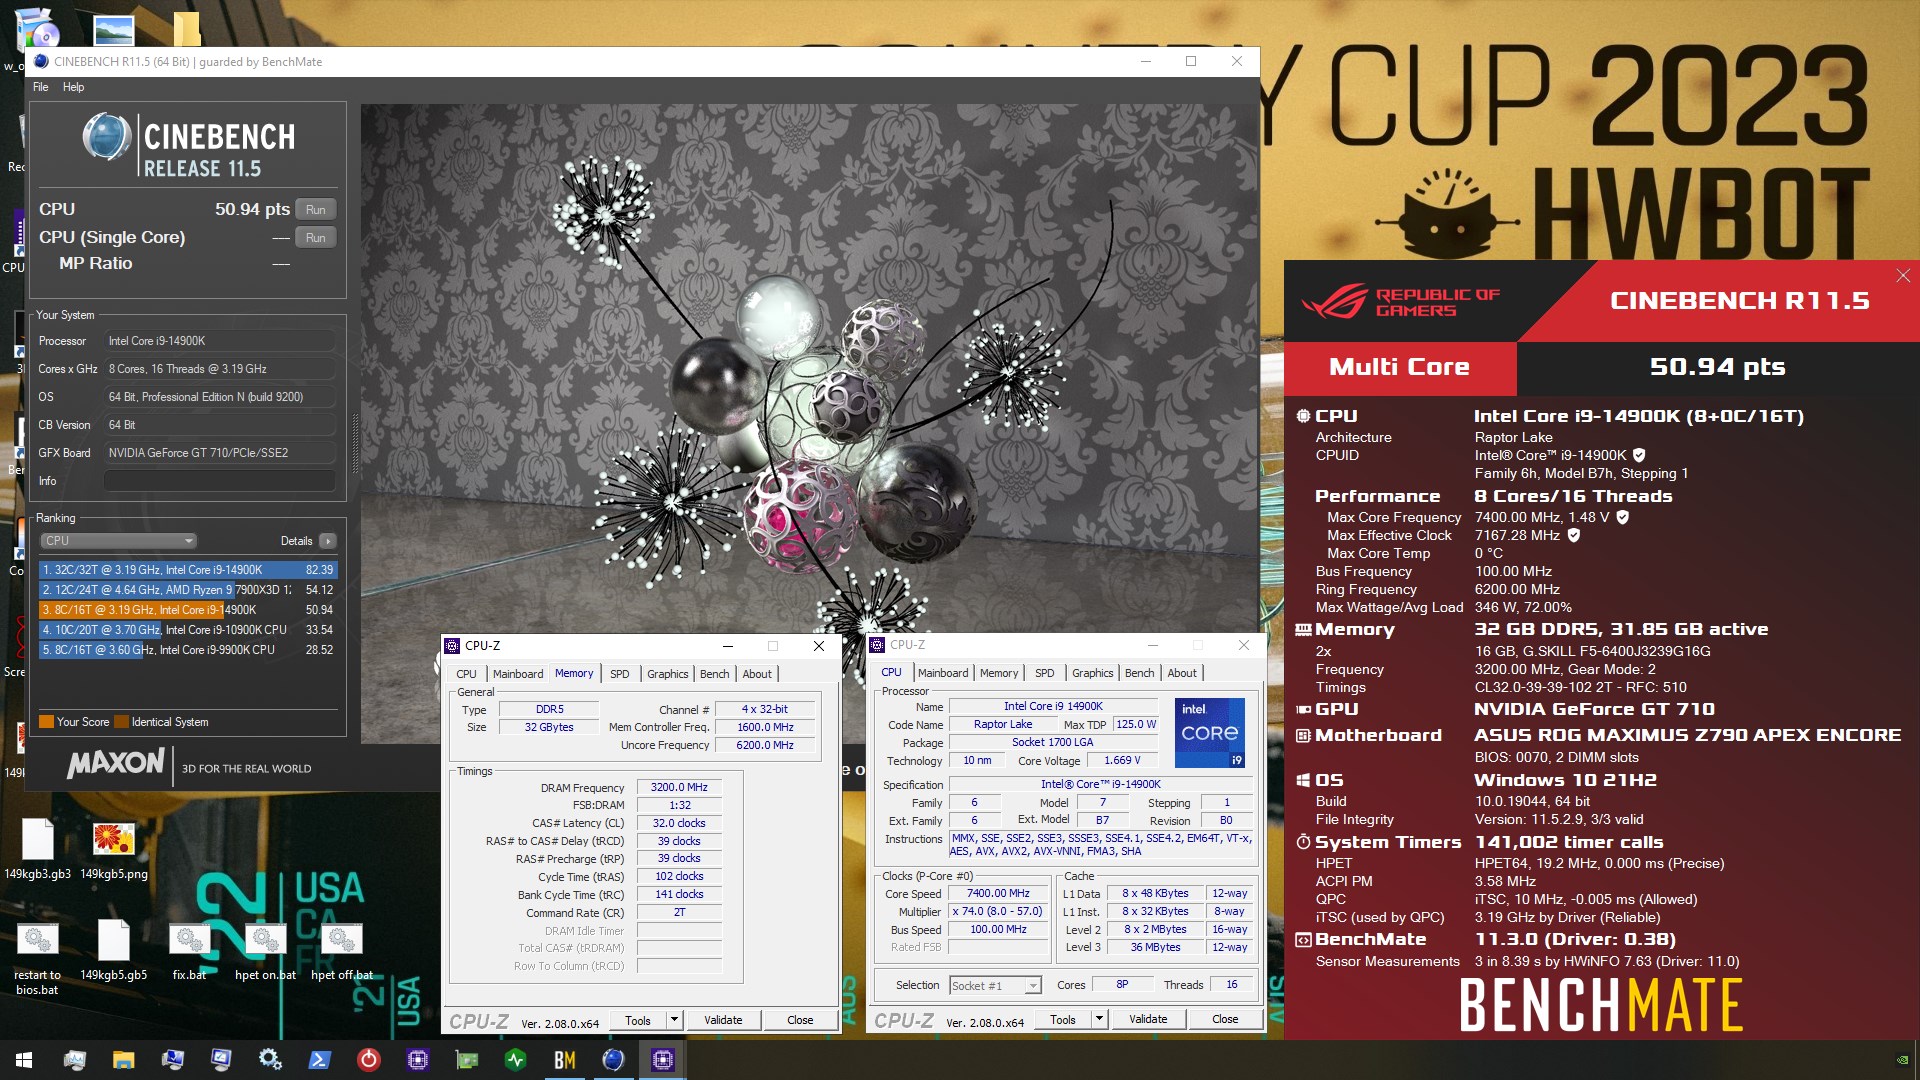Click the CPU section chip icon in BenchMate

click(x=1303, y=416)
